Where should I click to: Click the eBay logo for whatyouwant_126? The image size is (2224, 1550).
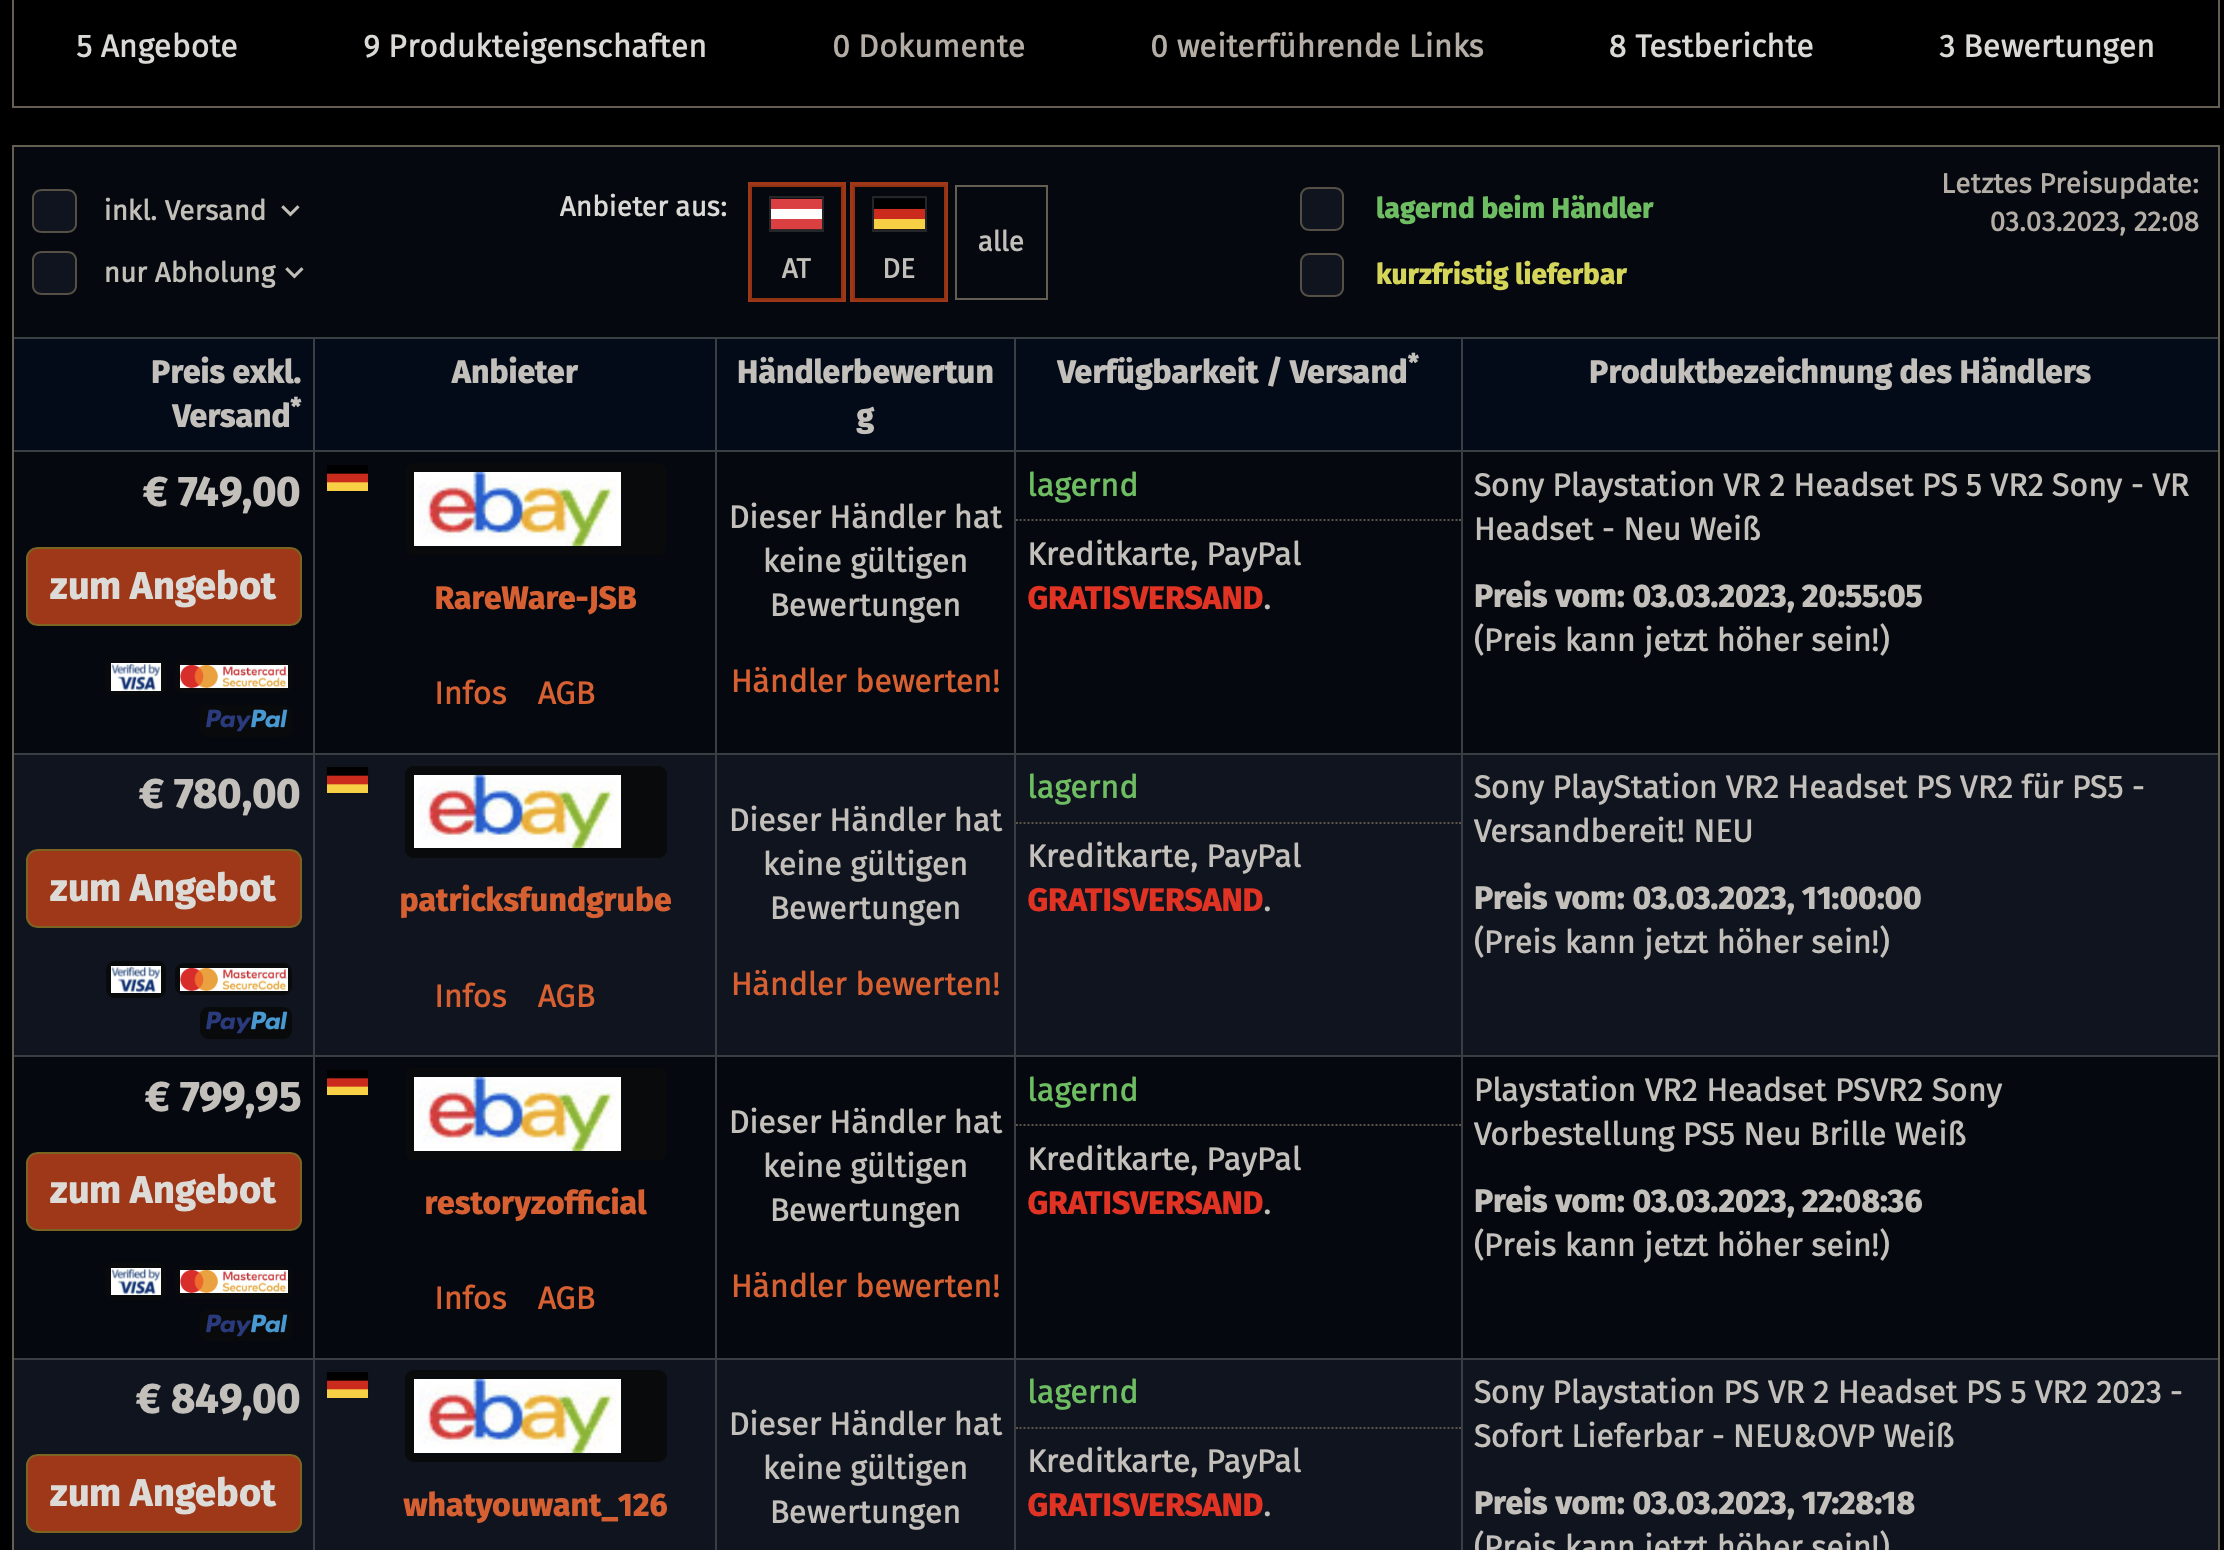click(517, 1415)
